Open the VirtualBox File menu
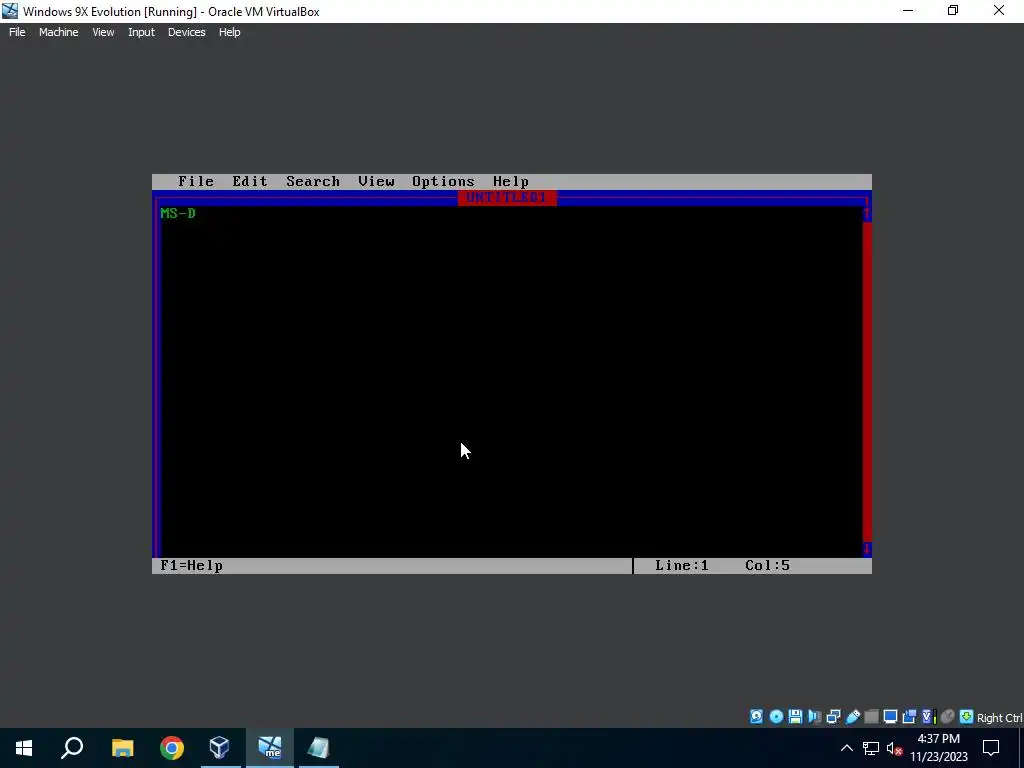Image resolution: width=1024 pixels, height=768 pixels. pos(17,32)
